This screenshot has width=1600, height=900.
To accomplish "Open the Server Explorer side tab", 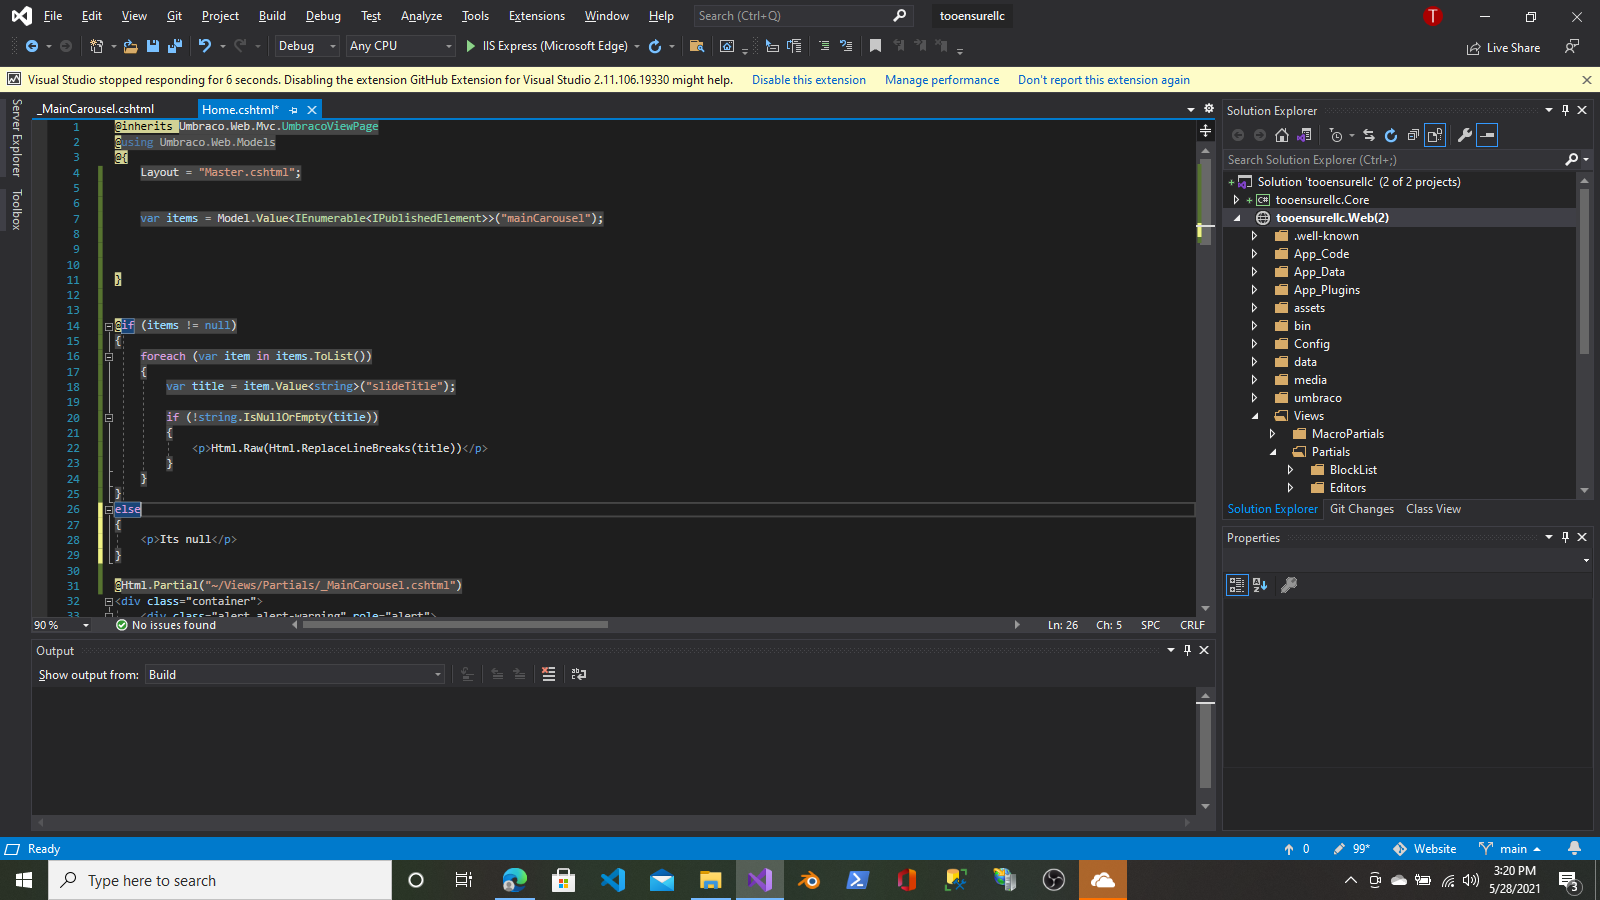I will tap(16, 138).
